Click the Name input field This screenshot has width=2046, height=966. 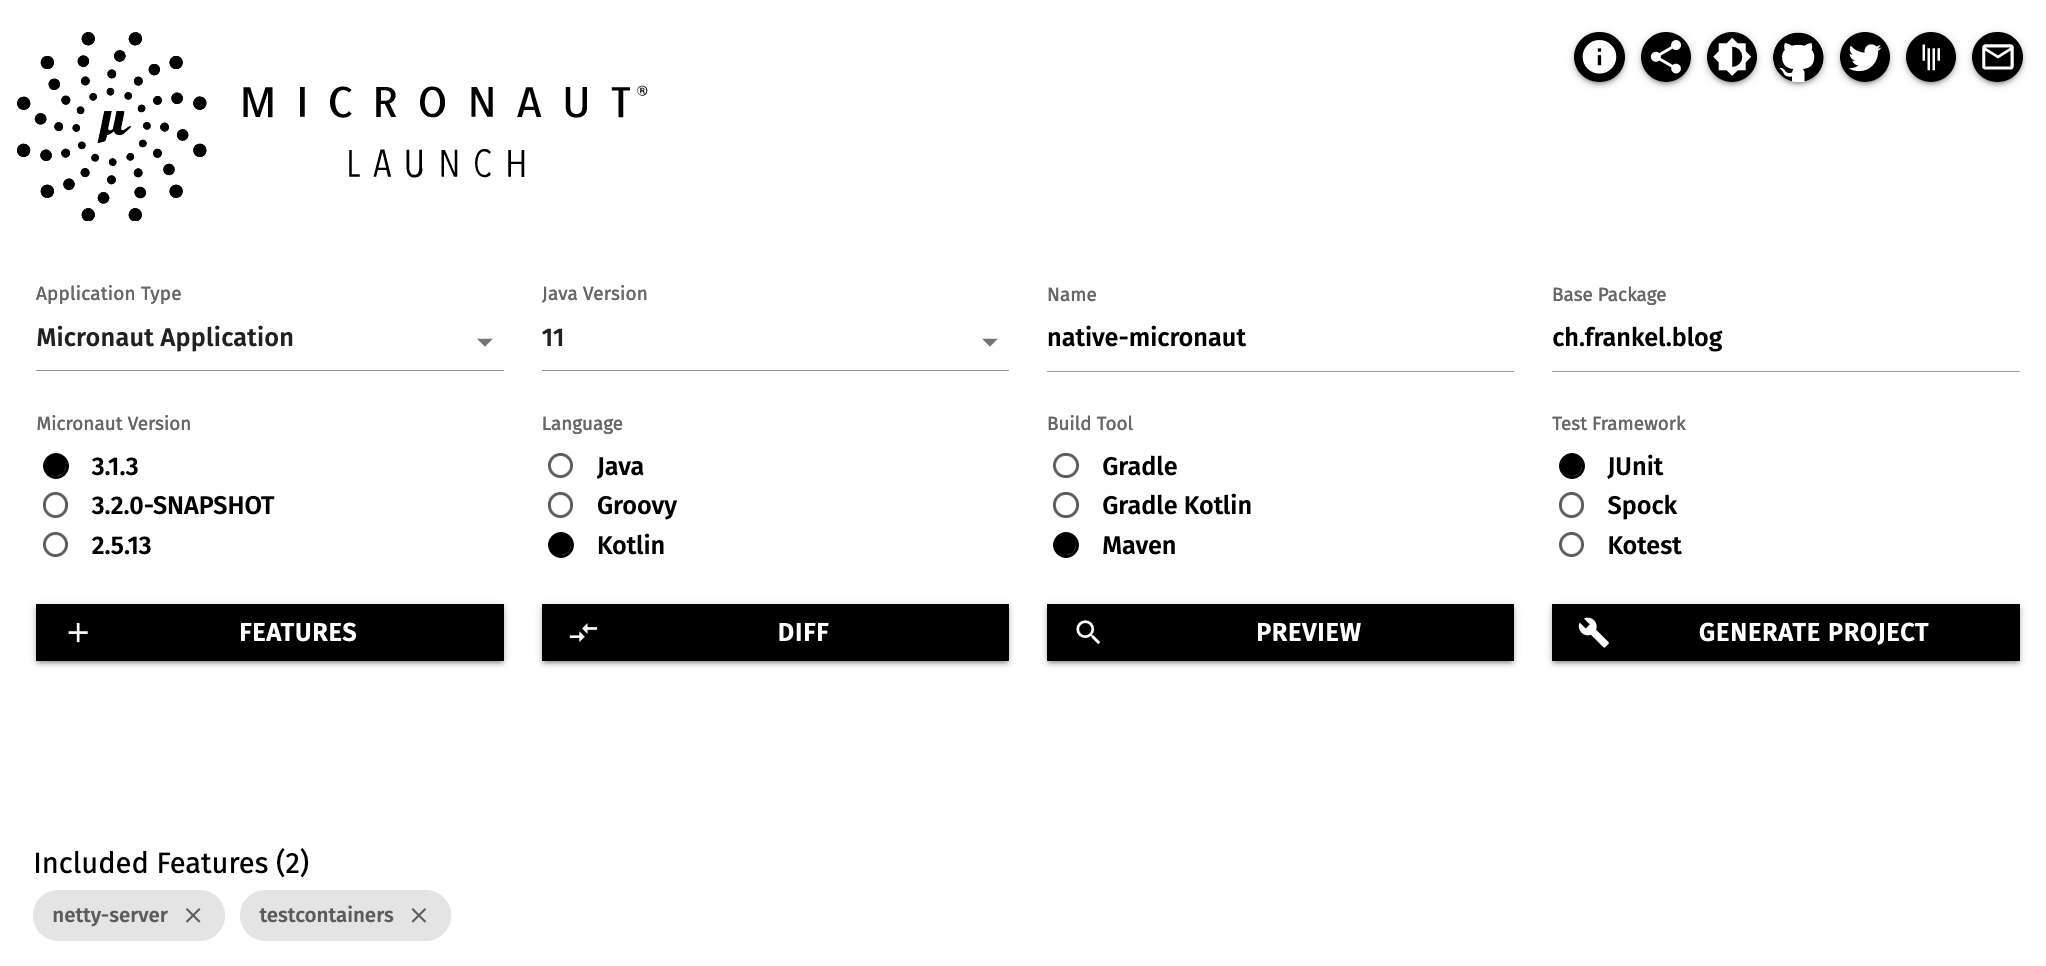tap(1280, 338)
